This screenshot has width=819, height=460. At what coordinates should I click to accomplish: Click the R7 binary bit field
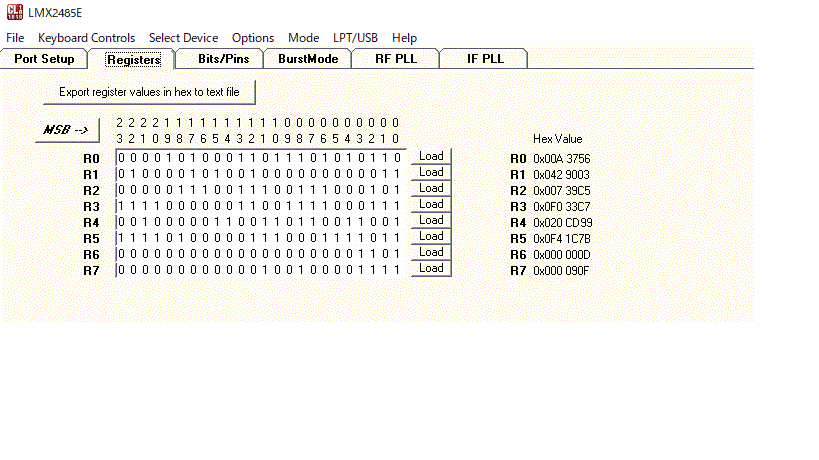[260, 270]
